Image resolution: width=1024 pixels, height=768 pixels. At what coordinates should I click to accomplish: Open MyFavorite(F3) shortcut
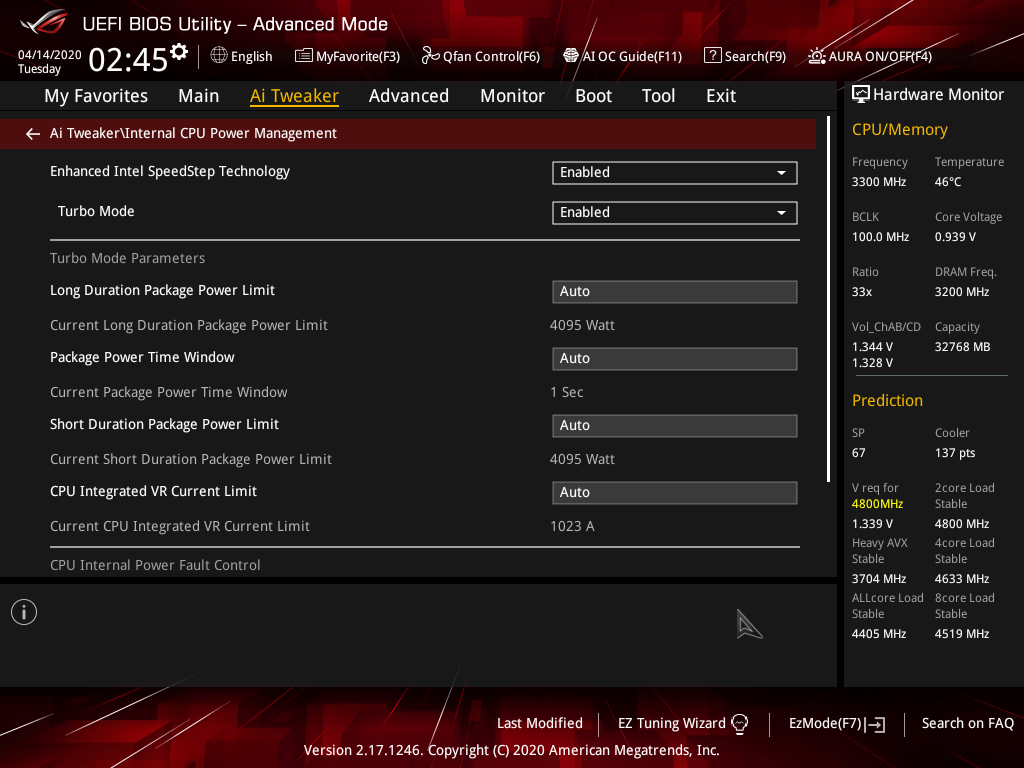coord(347,56)
